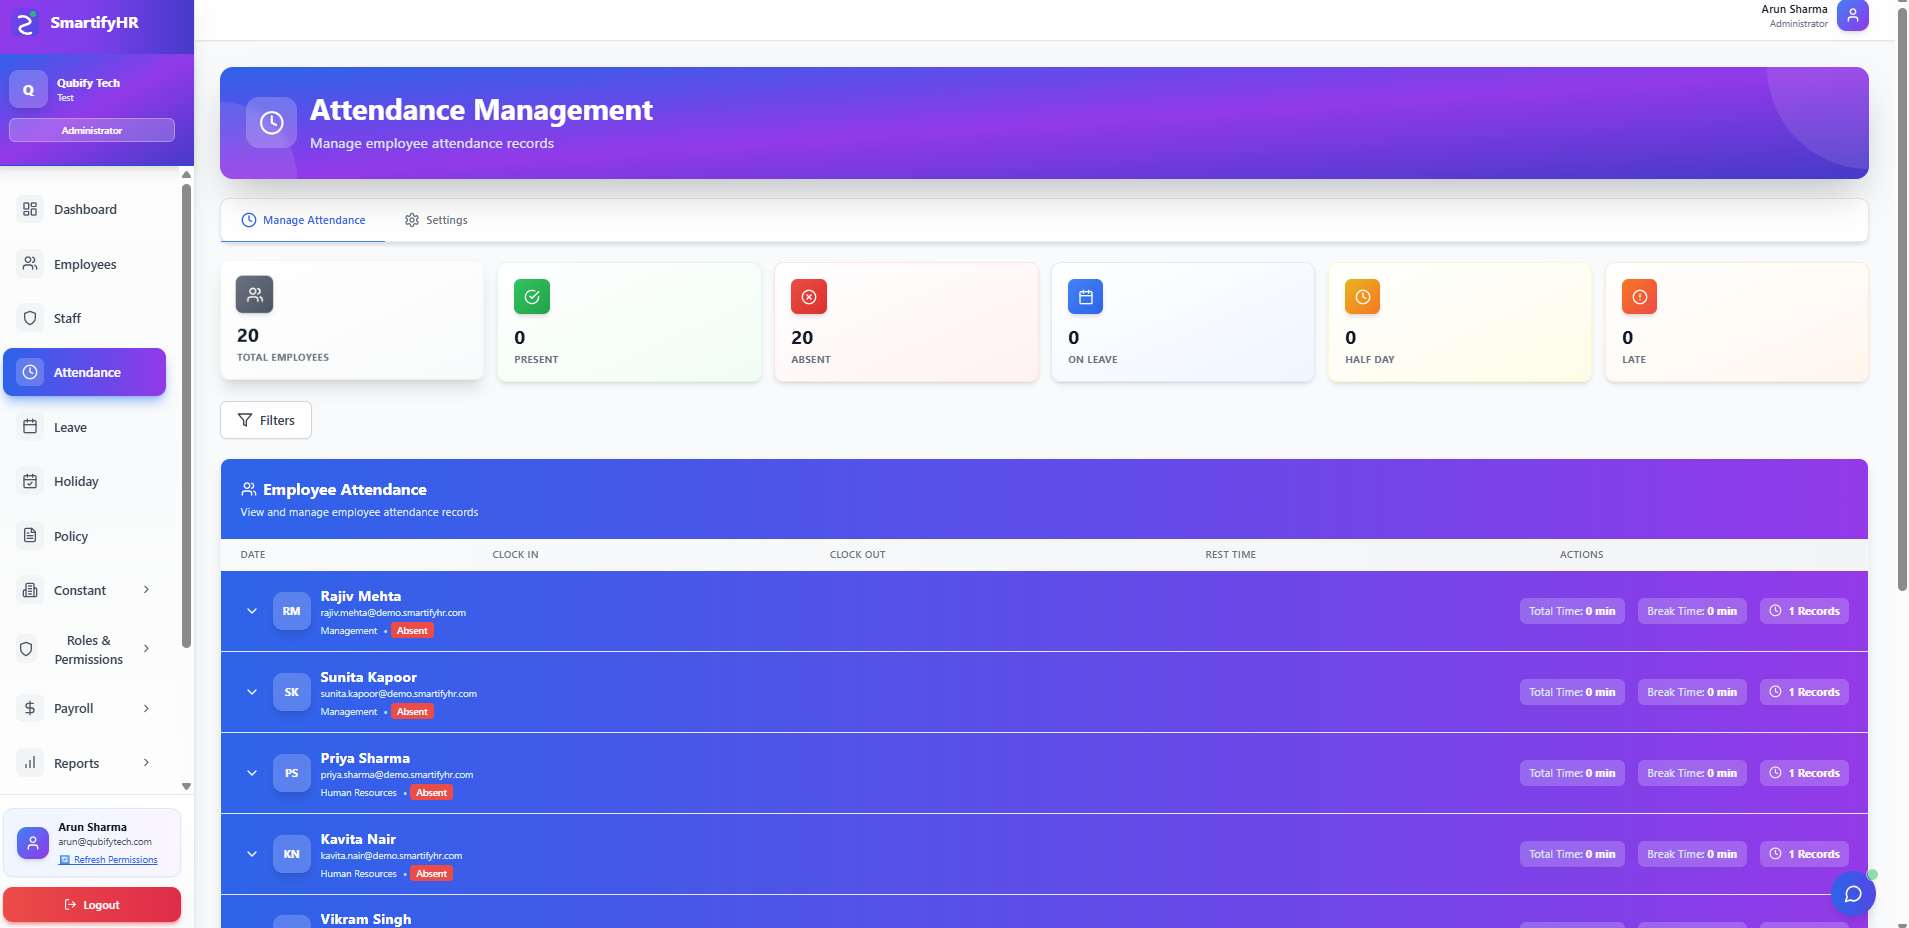1909x928 pixels.
Task: Select the Attendance sidebar item
Action: tap(86, 372)
